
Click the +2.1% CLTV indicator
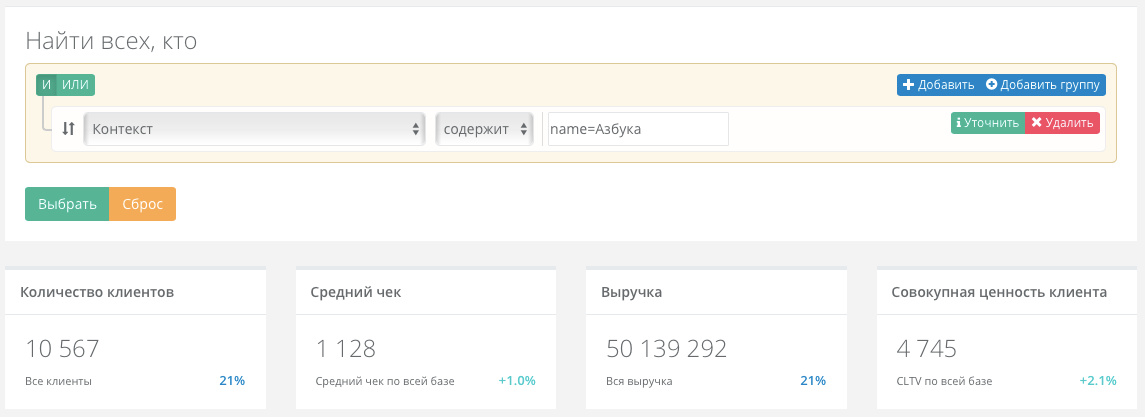(1098, 380)
